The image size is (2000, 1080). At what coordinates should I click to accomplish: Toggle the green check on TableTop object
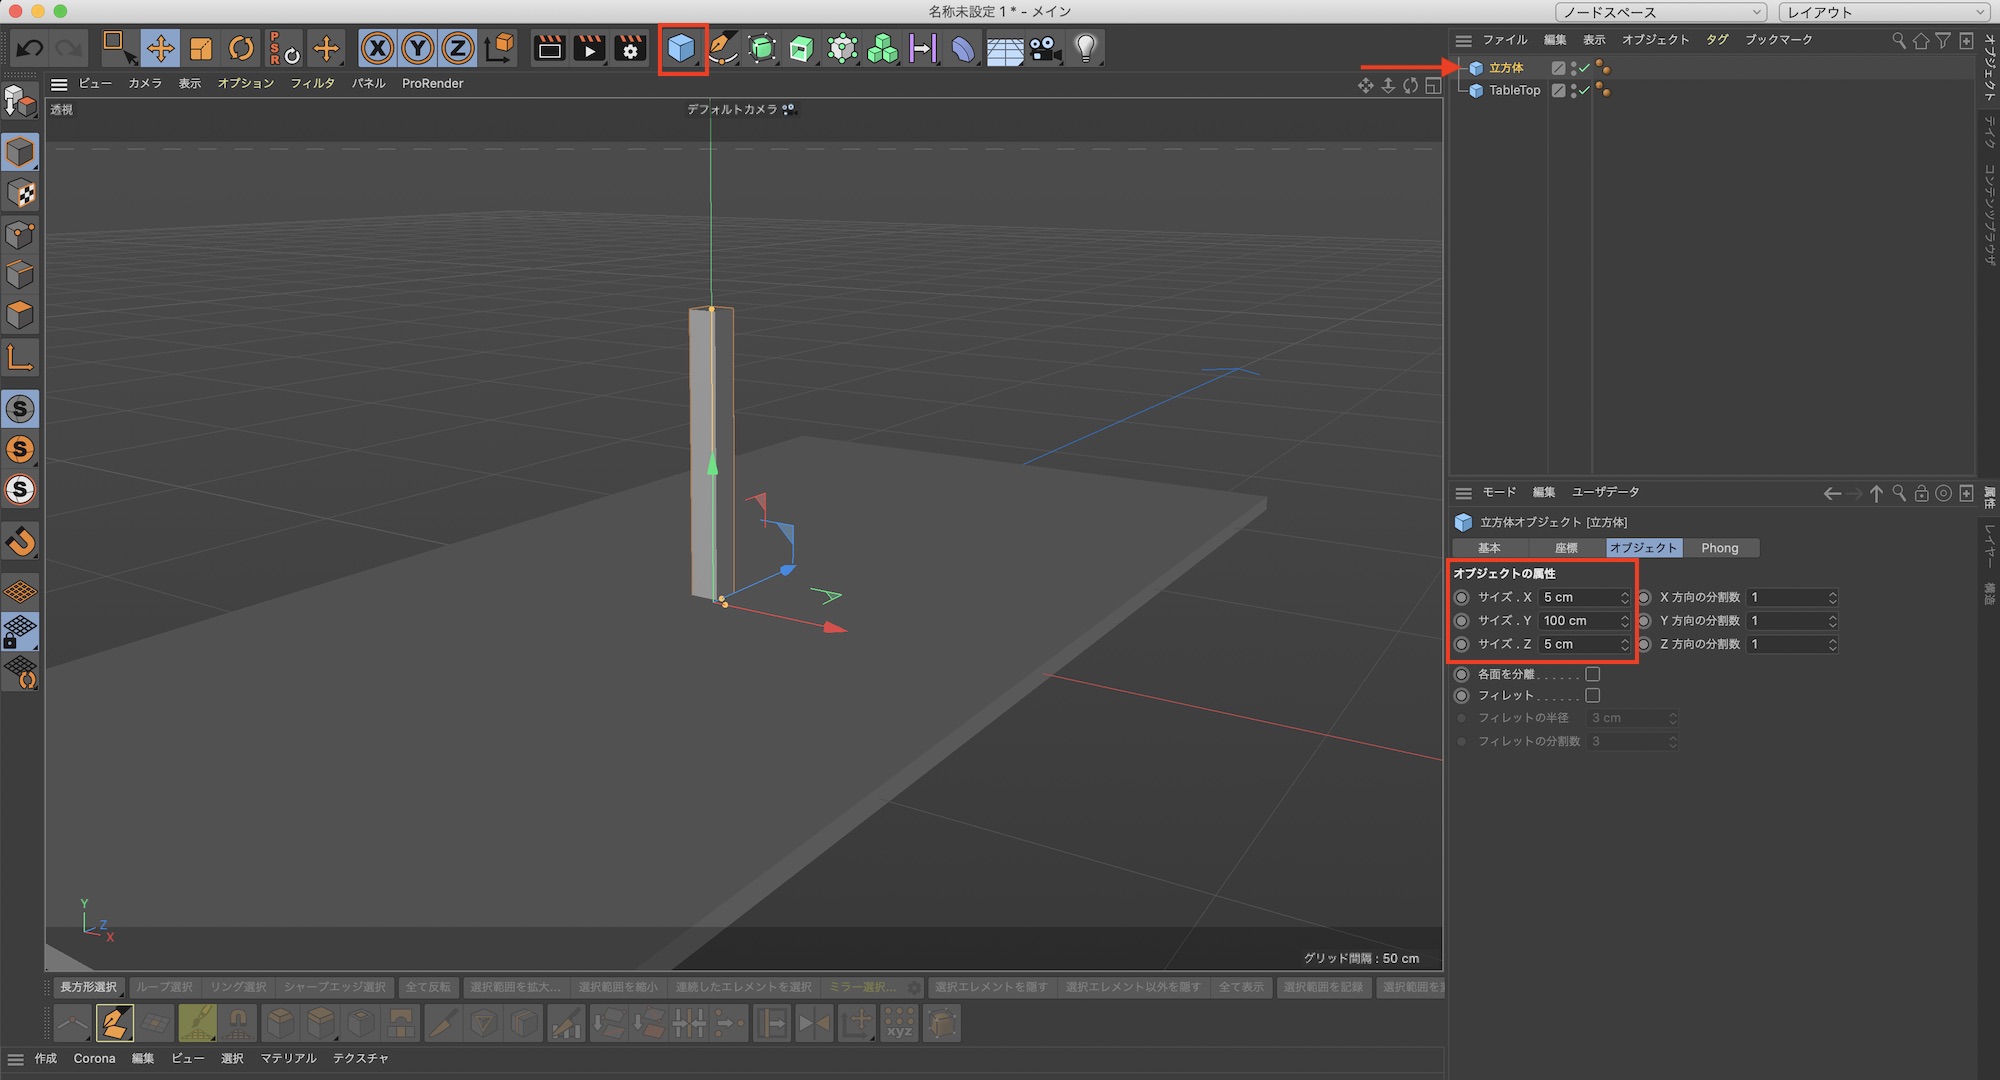click(1584, 90)
